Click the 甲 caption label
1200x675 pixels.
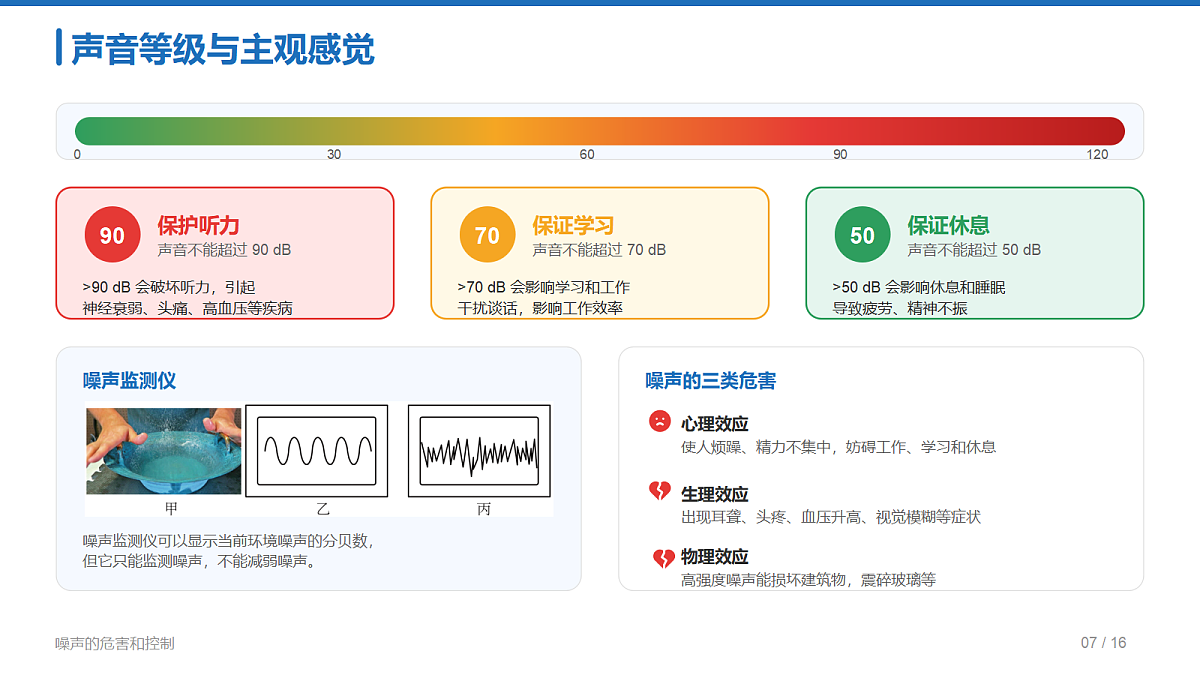(171, 509)
